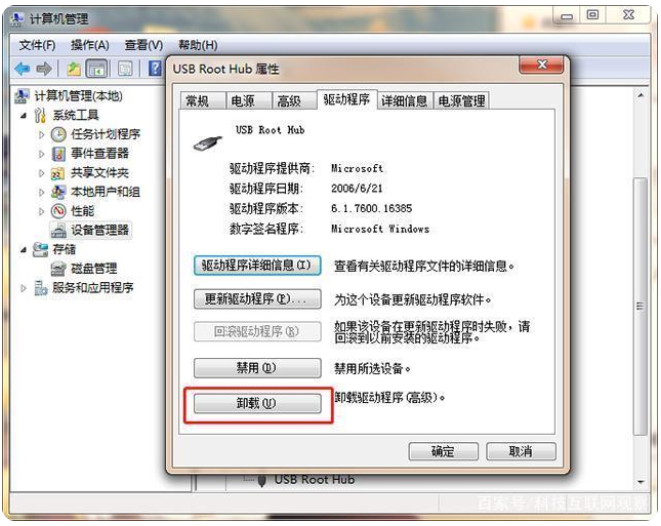The width and height of the screenshot is (661, 526).
Task: Click the OK (确定) button
Action: click(443, 451)
